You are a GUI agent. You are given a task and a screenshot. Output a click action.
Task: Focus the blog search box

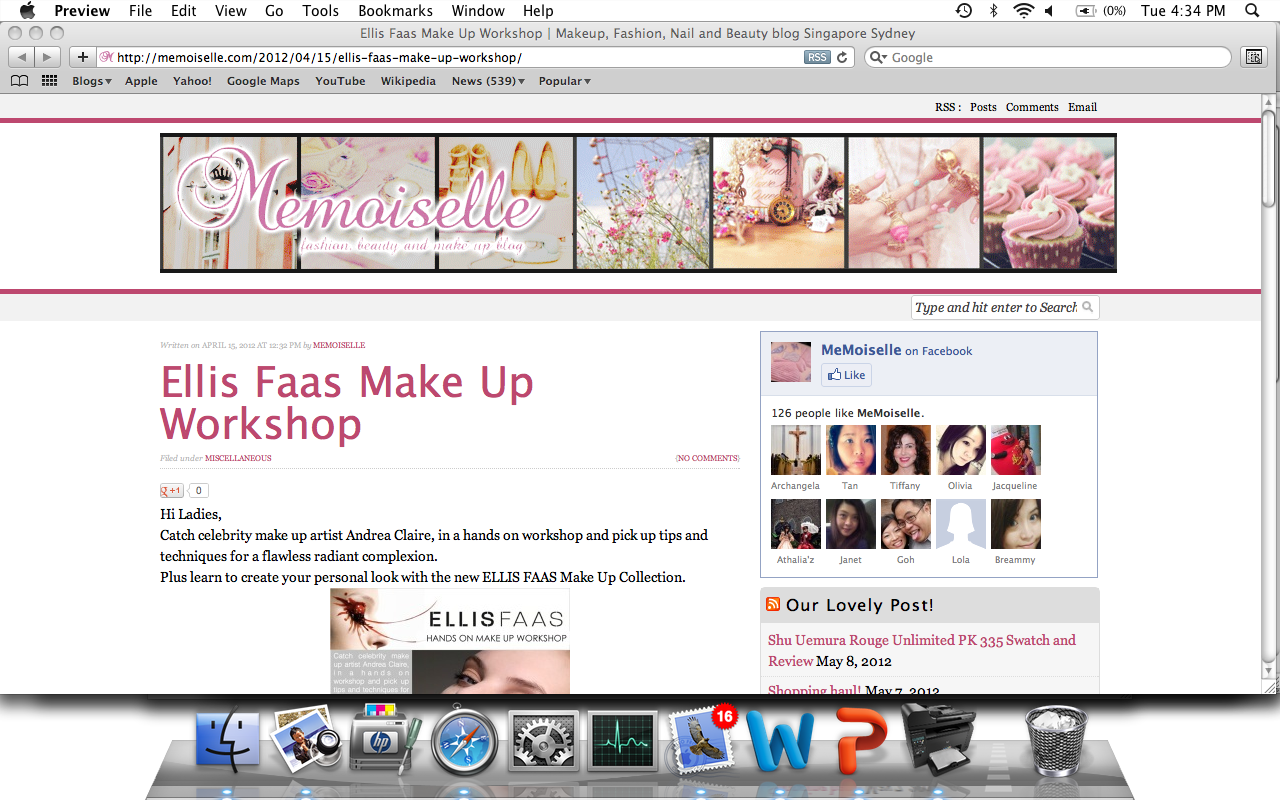point(1004,307)
